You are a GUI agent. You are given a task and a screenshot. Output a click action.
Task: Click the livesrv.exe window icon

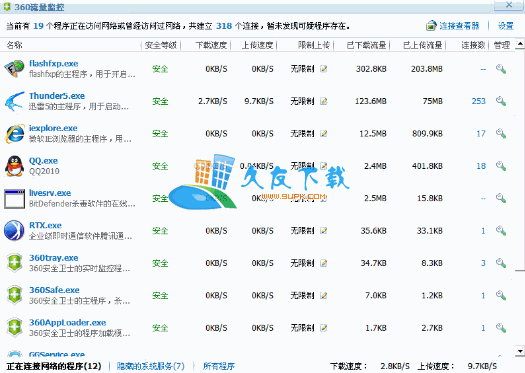[14, 198]
